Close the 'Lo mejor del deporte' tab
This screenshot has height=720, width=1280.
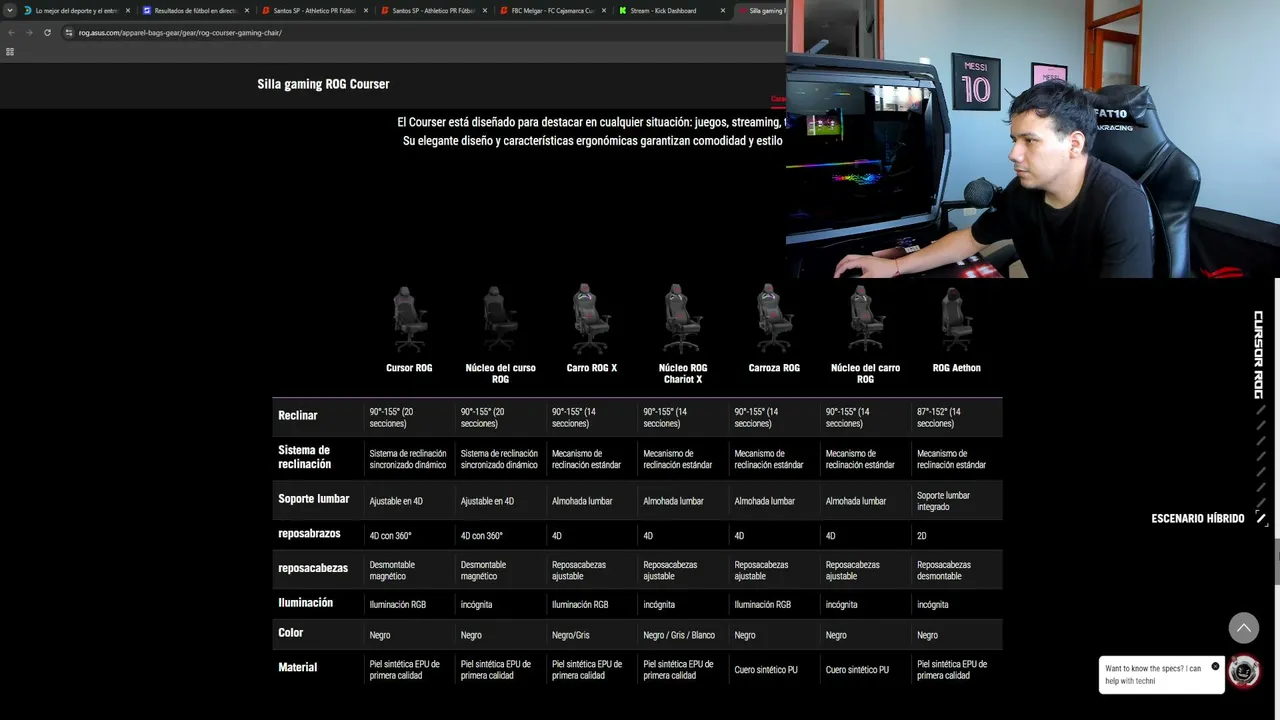(x=128, y=11)
